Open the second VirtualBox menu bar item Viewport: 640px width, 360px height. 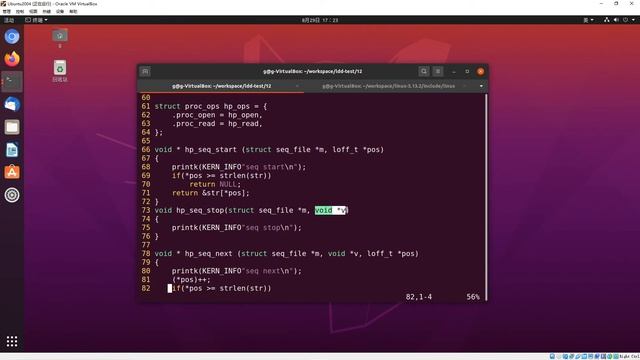point(20,11)
